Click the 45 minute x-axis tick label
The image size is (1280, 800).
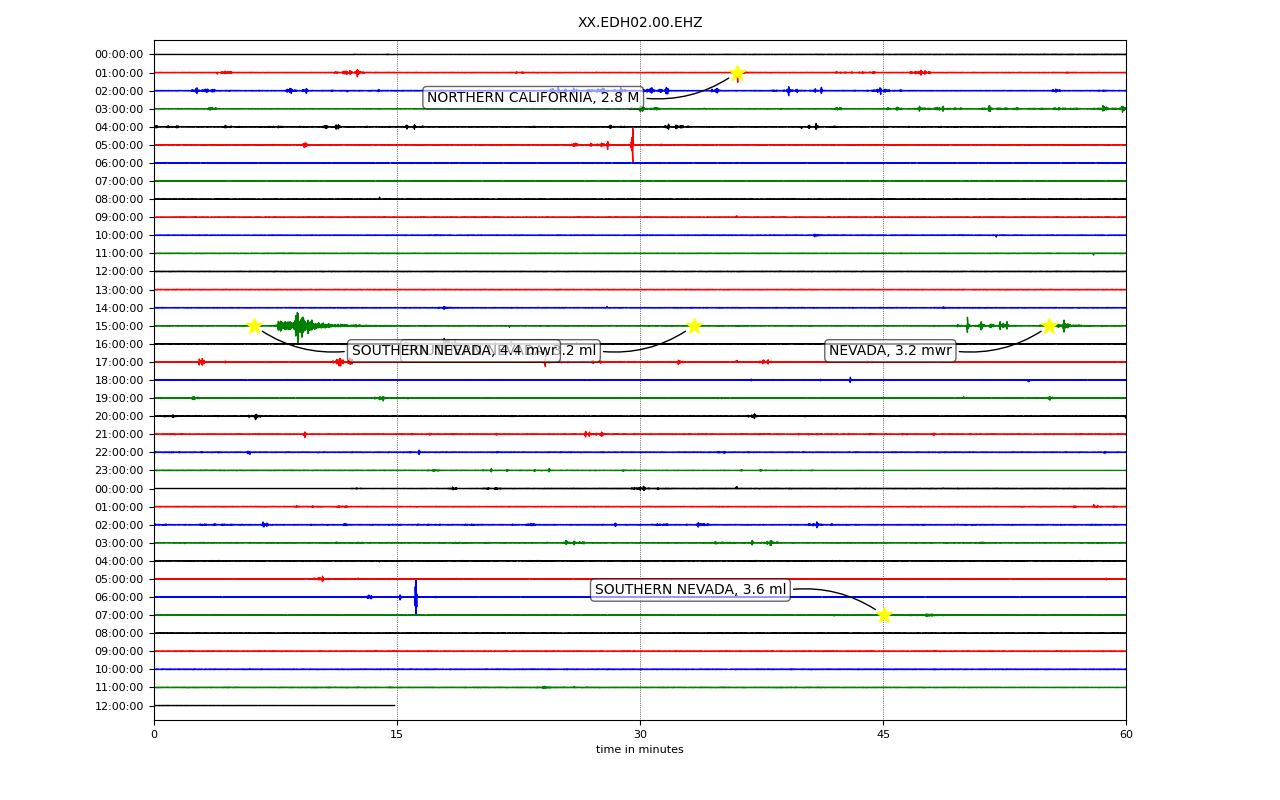pos(883,735)
